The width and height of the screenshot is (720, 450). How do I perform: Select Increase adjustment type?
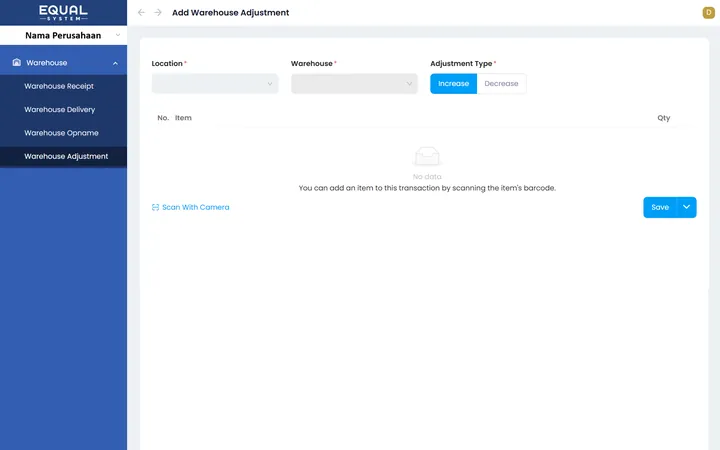[x=453, y=84]
